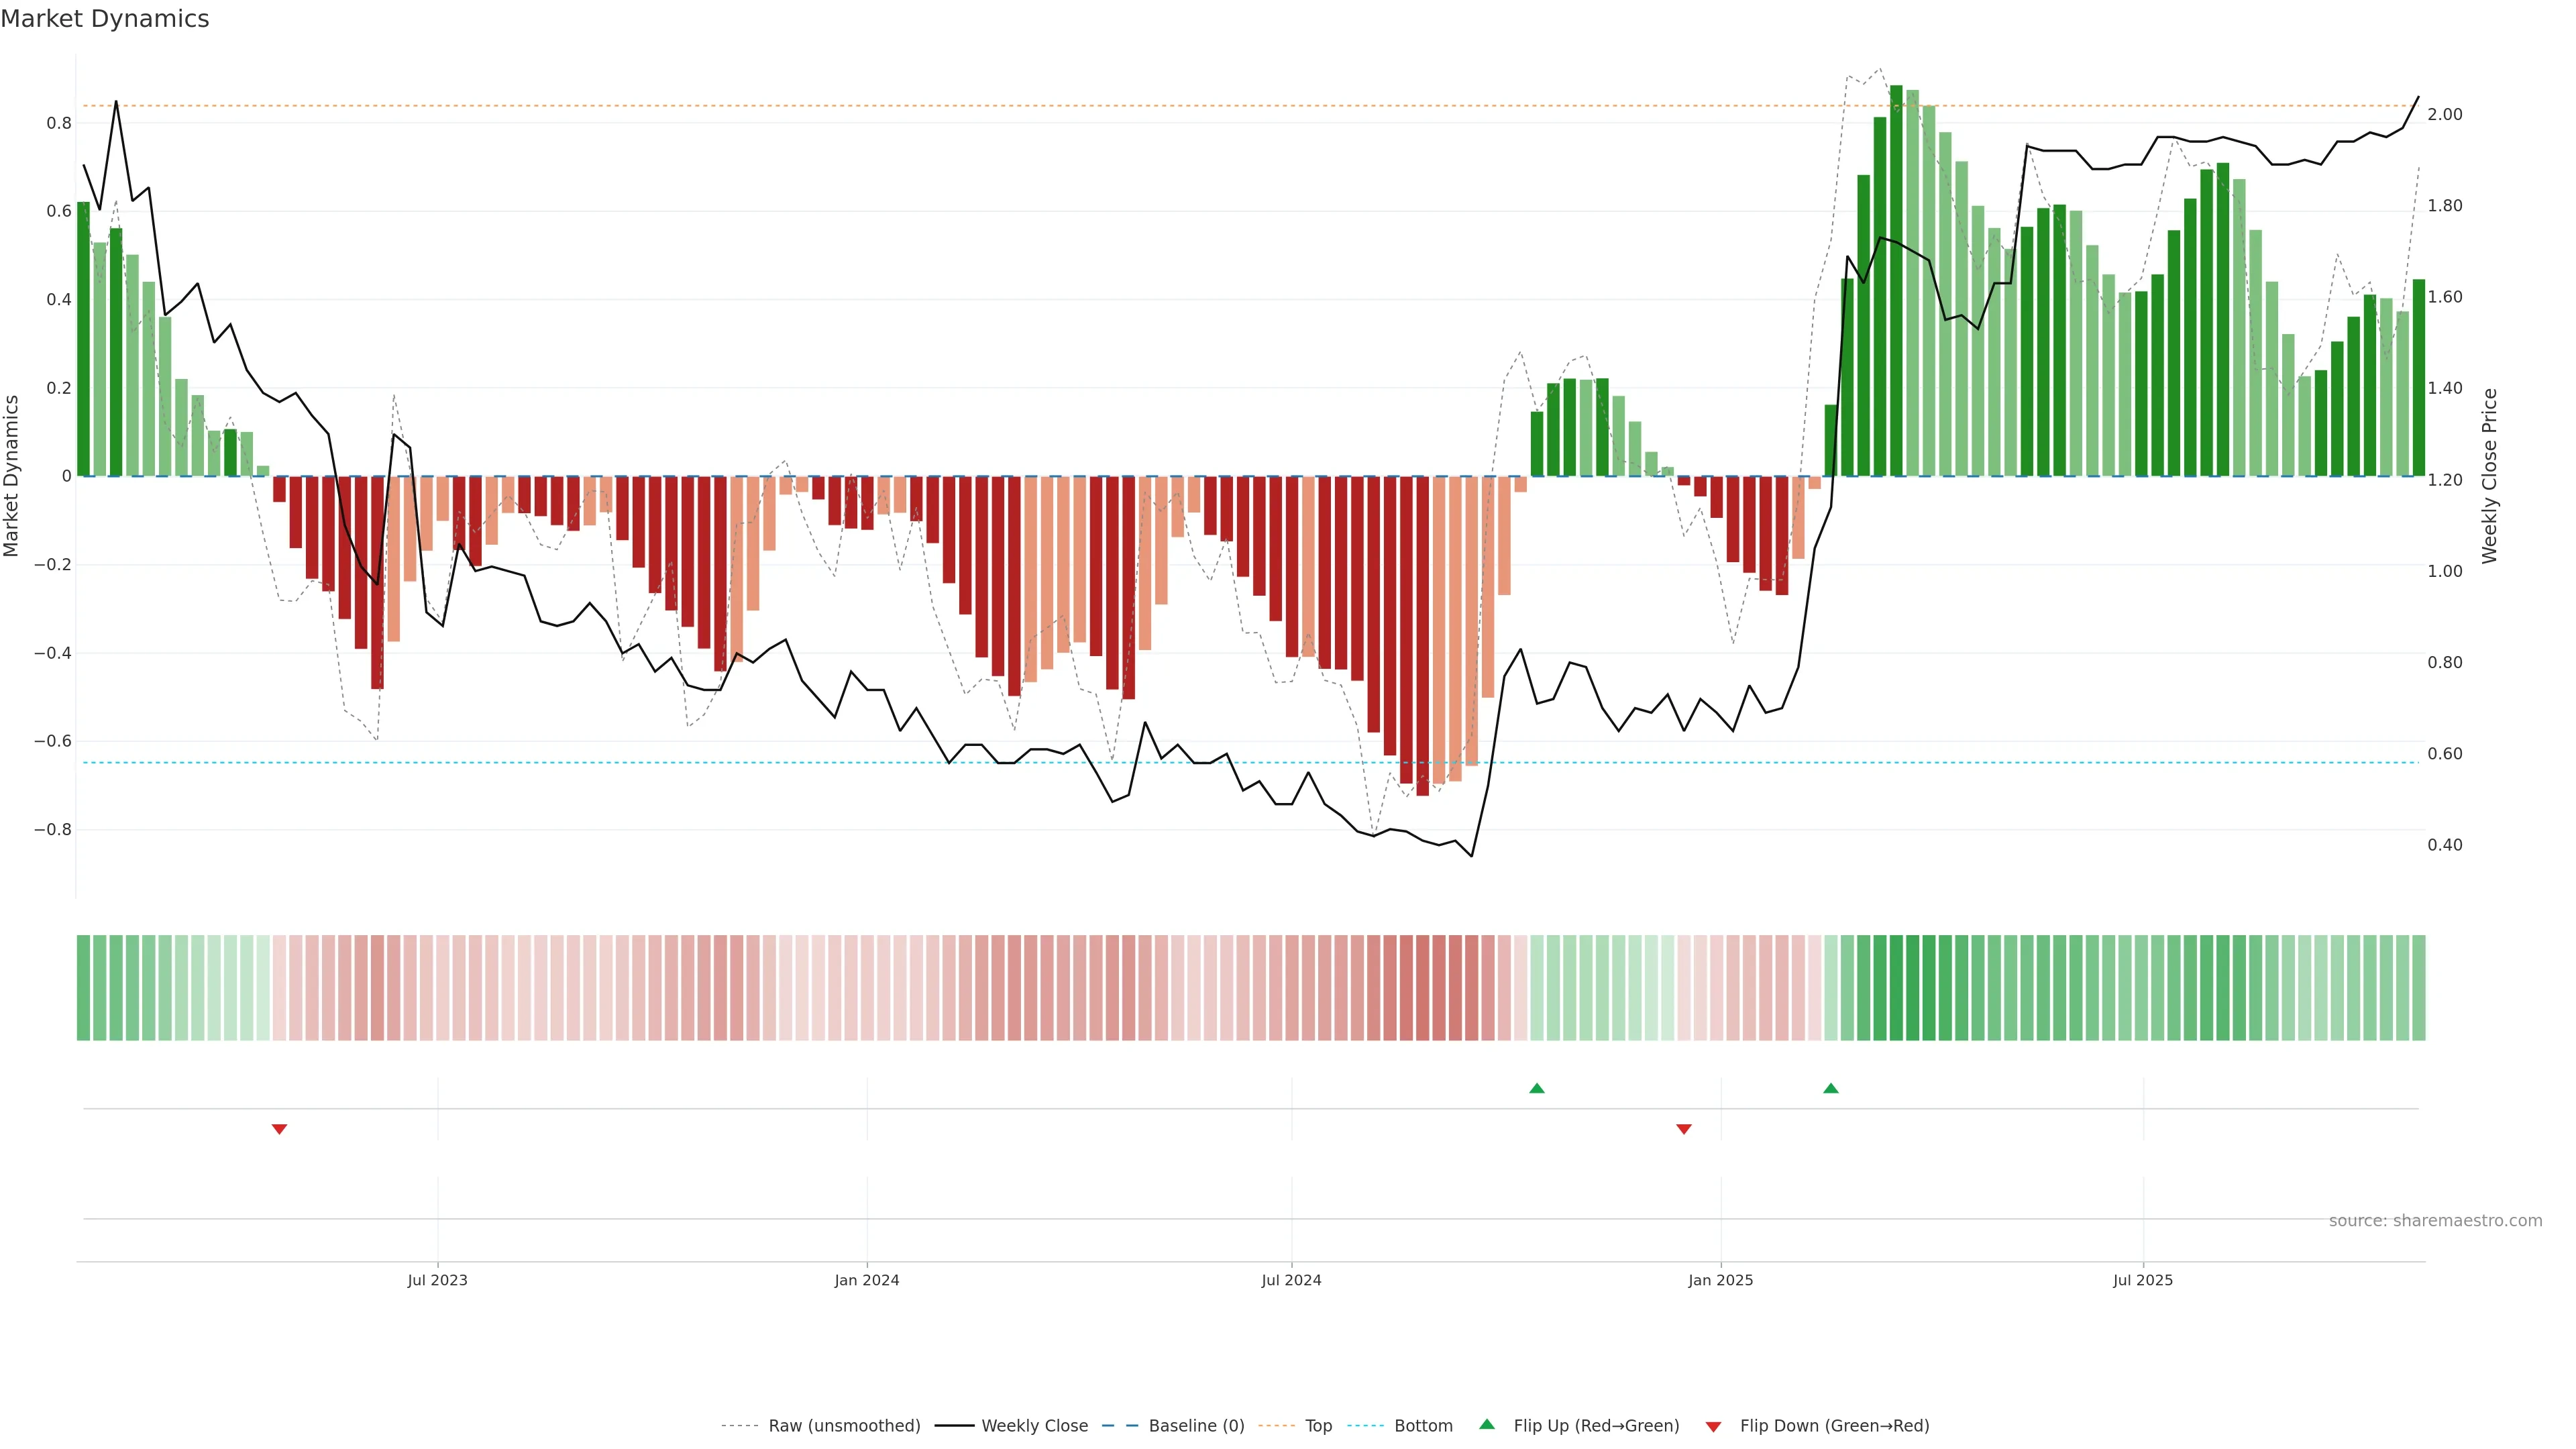Image resolution: width=2576 pixels, height=1449 pixels.
Task: Click the solid black Weekly Close legend icon
Action: pos(954,1426)
